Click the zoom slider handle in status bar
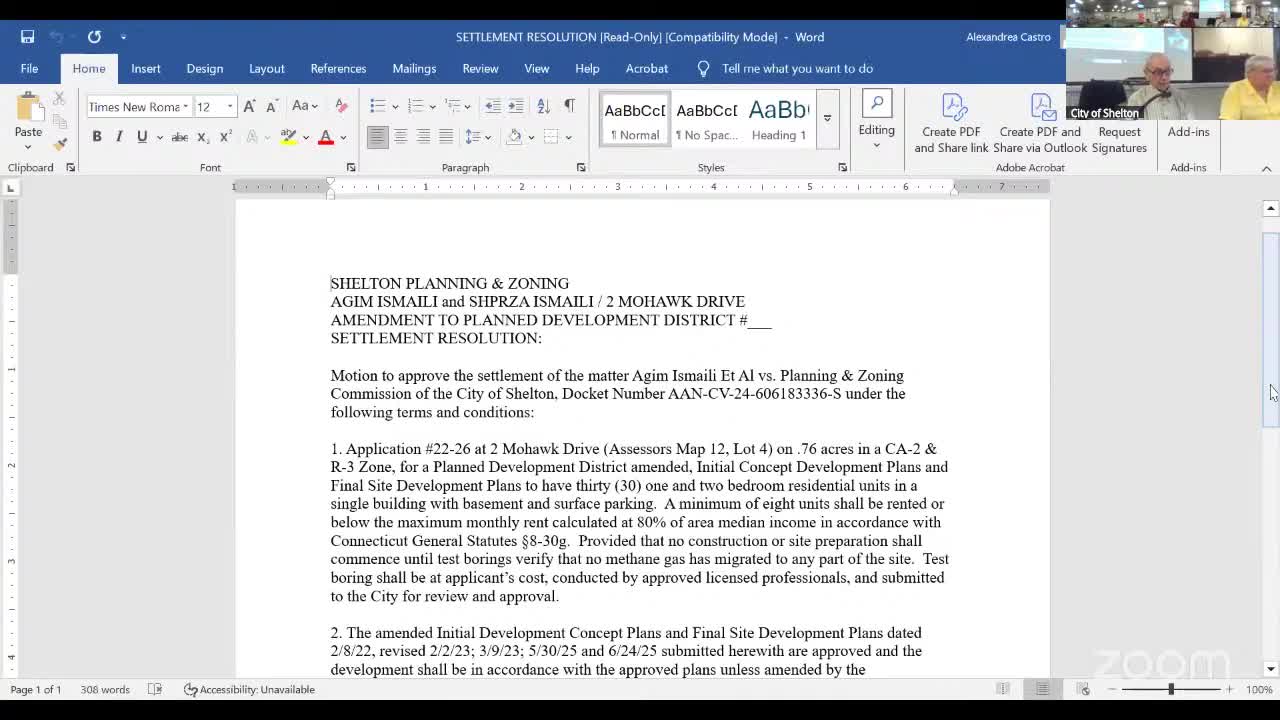The width and height of the screenshot is (1280, 720). click(x=1171, y=689)
